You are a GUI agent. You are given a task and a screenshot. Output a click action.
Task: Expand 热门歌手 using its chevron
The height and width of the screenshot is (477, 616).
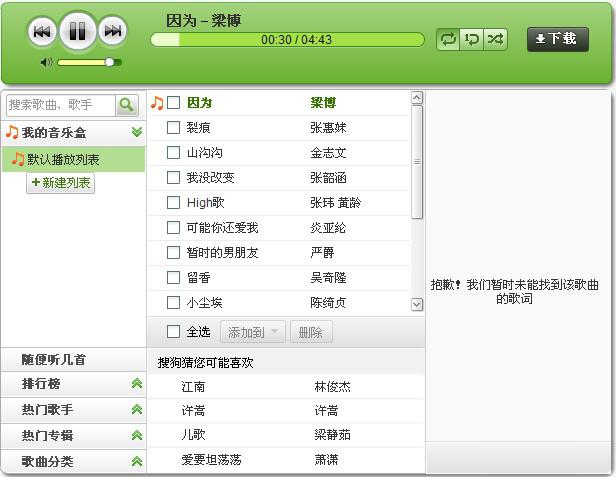point(137,409)
